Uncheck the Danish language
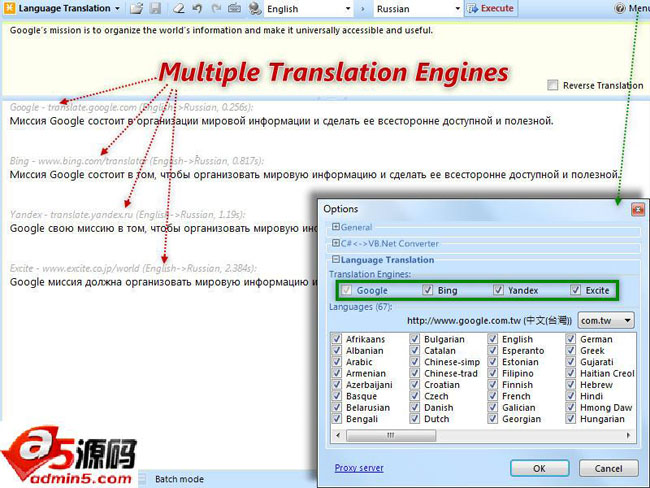650x488 pixels. tap(414, 407)
